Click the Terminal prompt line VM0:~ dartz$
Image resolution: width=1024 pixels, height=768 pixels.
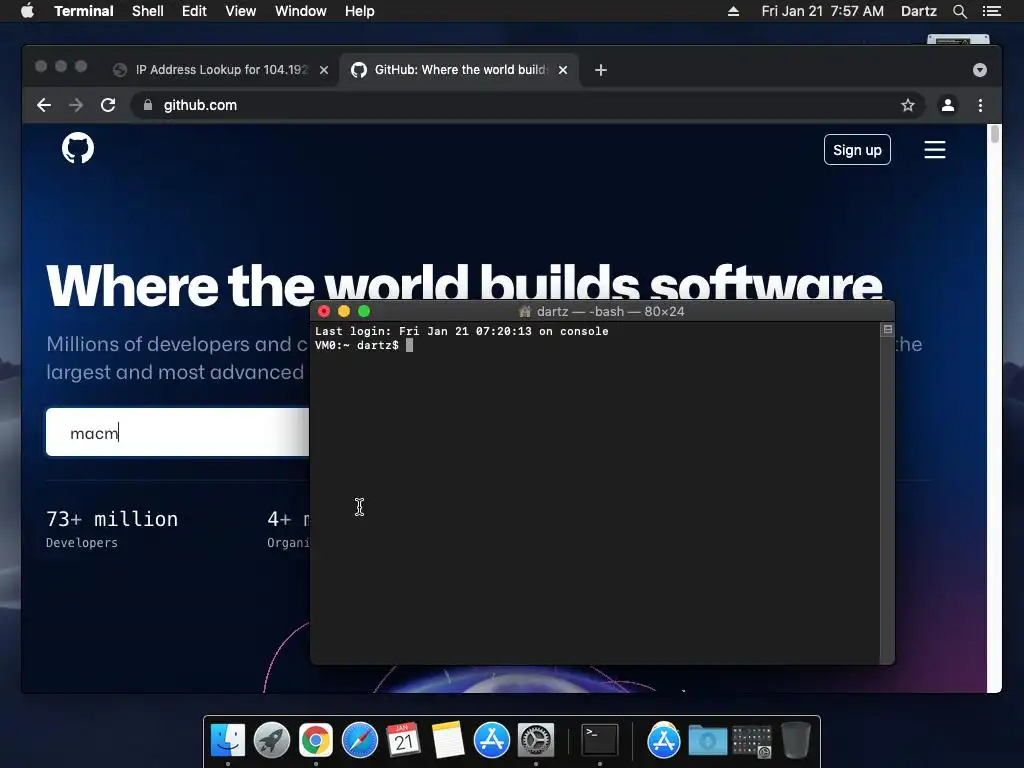(x=364, y=345)
